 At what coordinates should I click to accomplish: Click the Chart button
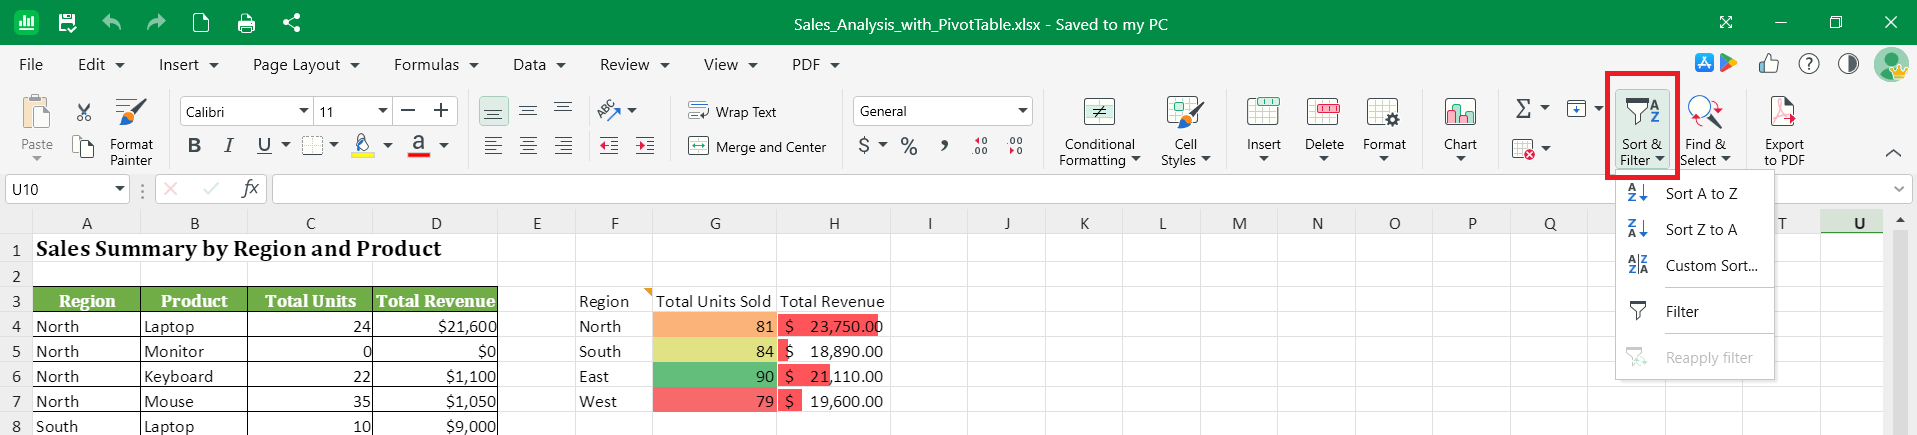(1460, 132)
